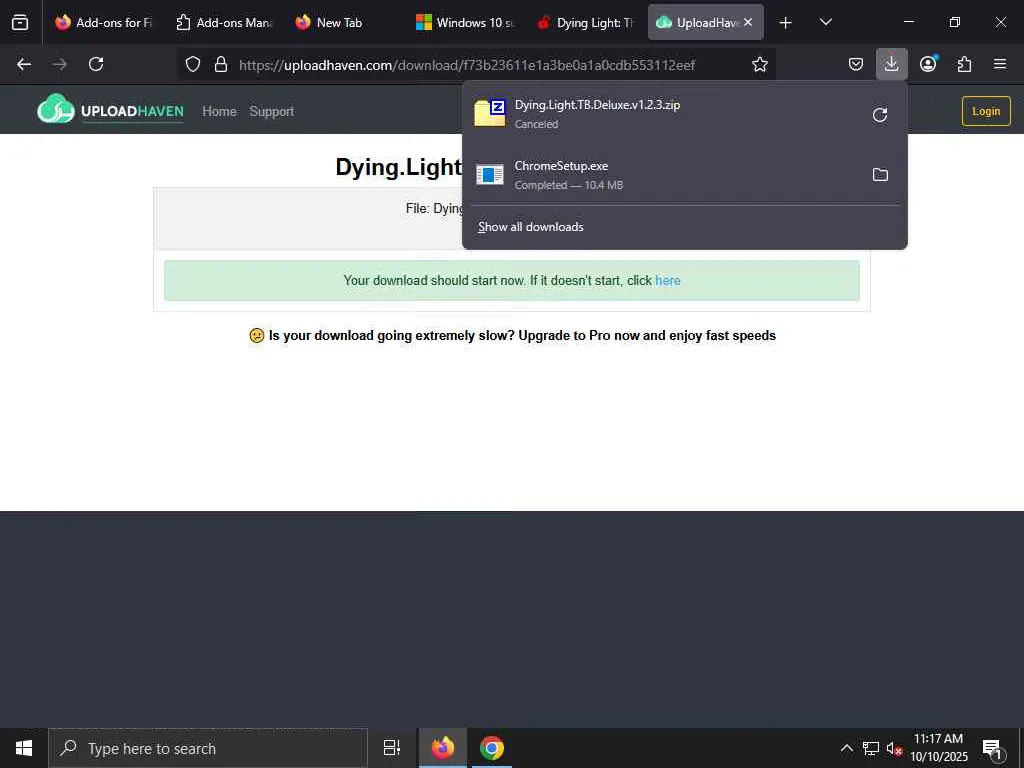
Task: Launch Chrome from taskbar
Action: click(x=492, y=748)
